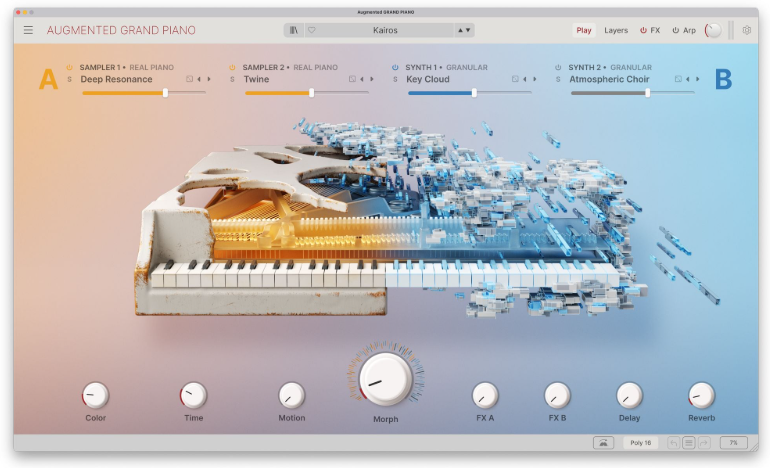Toggle the FX power switch
Screen dimensions: 770x468
pos(643,30)
